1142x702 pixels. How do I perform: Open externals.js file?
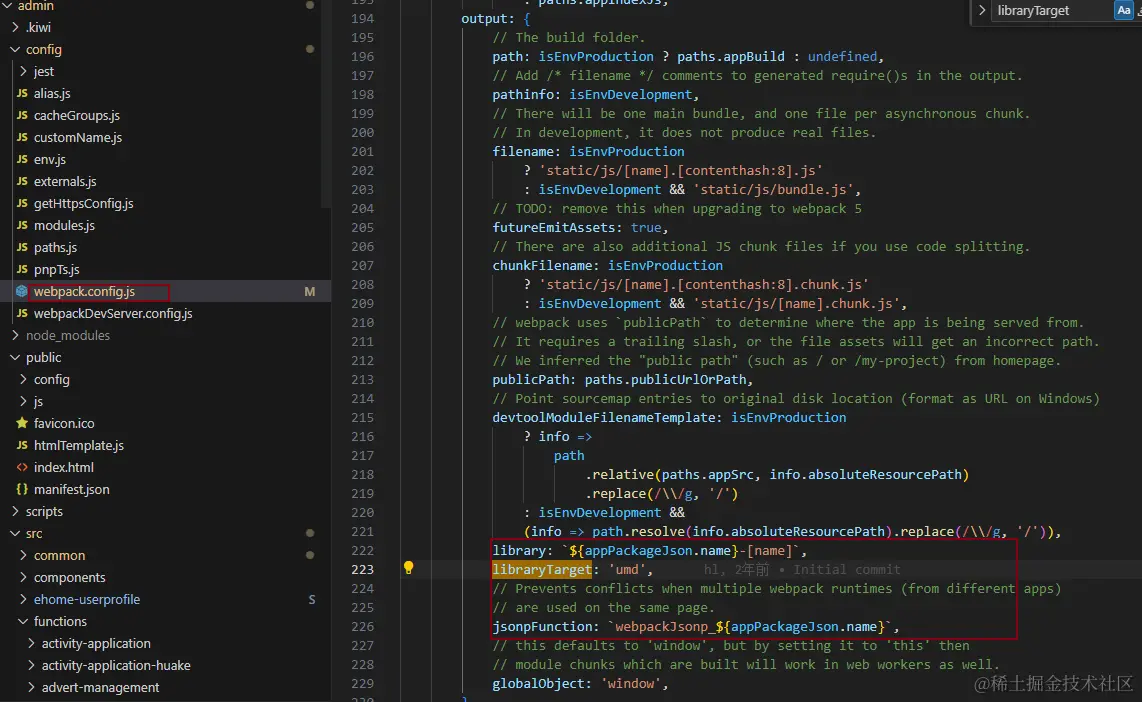[x=65, y=181]
